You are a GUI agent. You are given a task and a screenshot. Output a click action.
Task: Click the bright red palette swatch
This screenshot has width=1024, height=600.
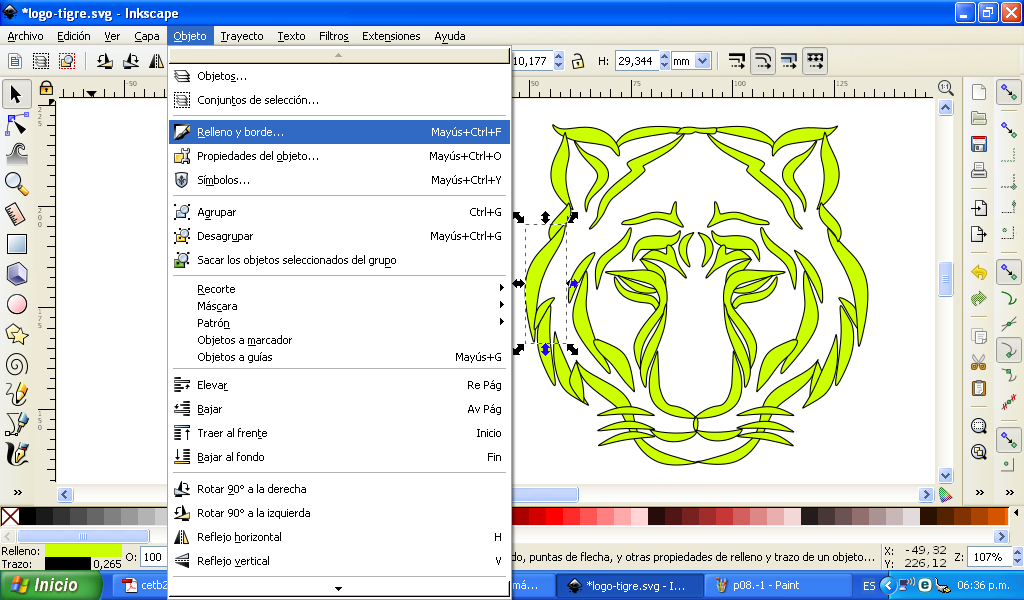pos(554,517)
